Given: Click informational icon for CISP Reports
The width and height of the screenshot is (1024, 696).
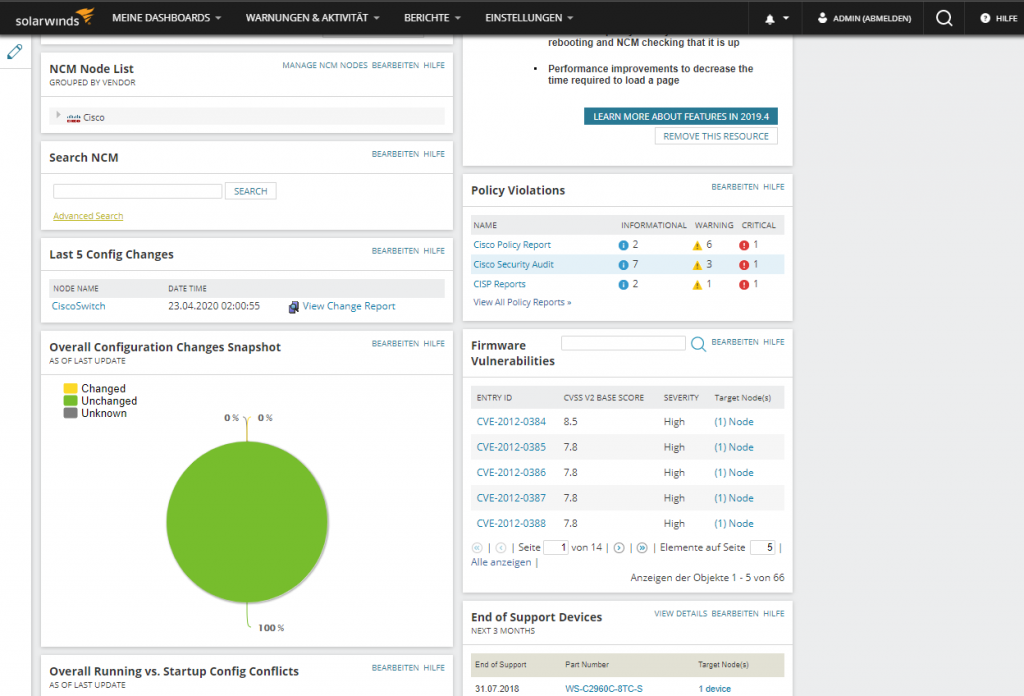Looking at the screenshot, I should [x=624, y=285].
